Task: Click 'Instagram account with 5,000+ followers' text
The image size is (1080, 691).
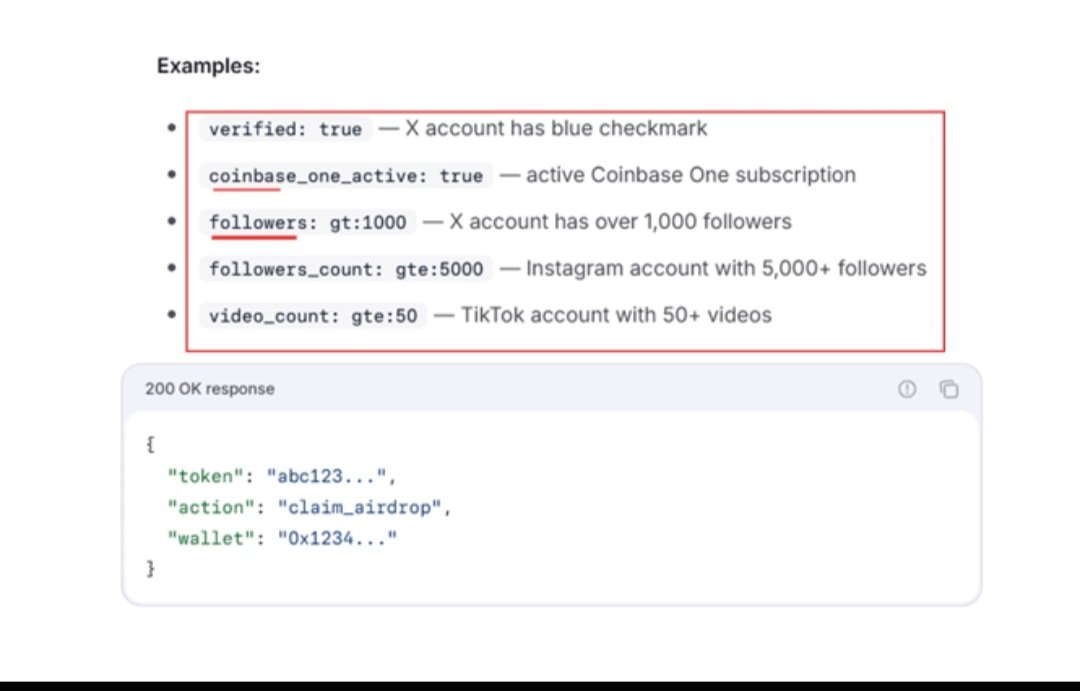Action: 726,268
